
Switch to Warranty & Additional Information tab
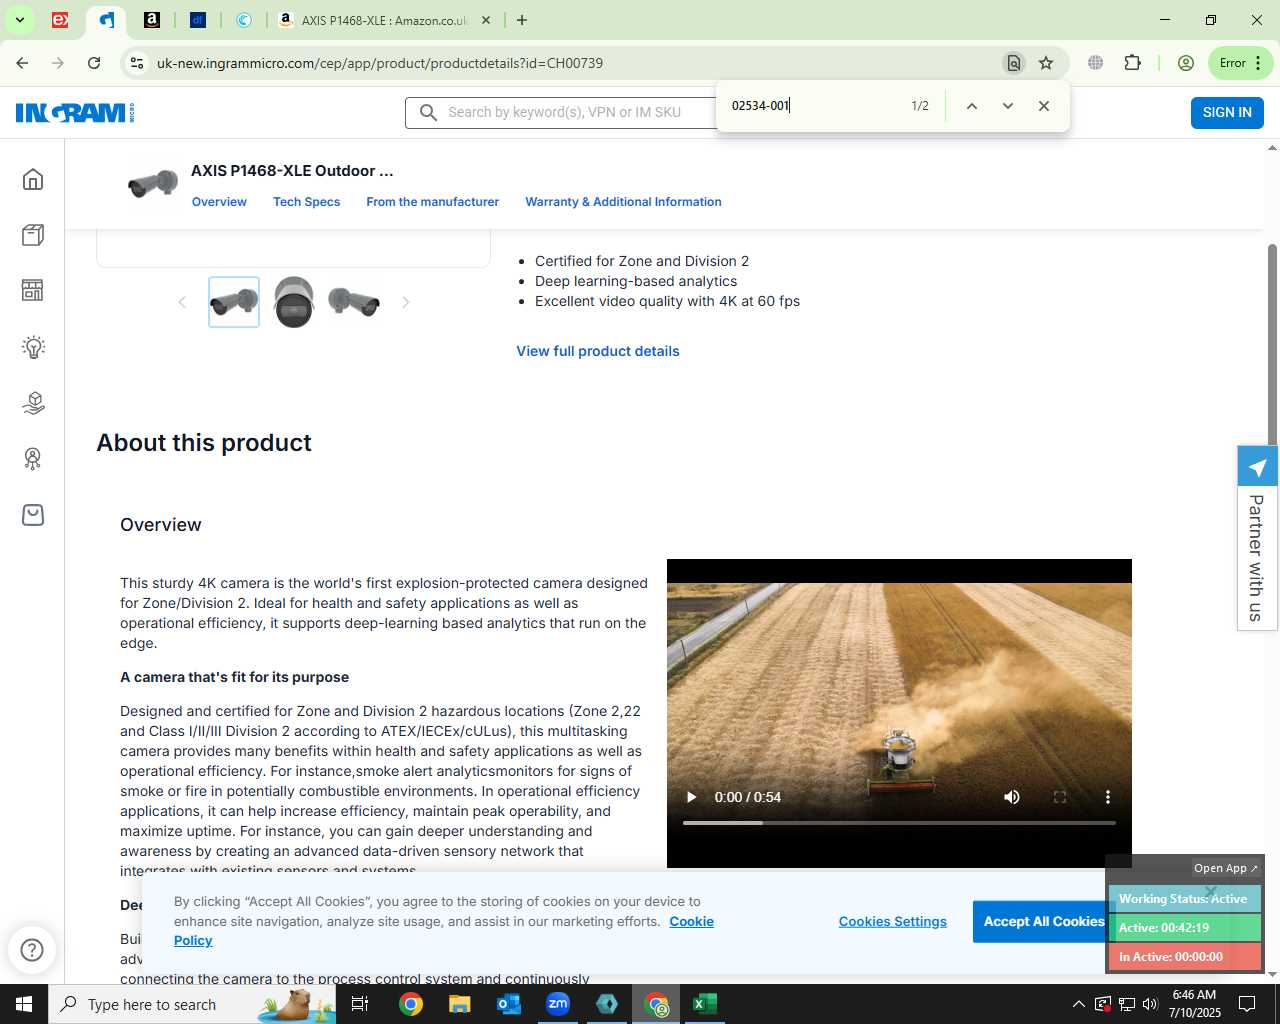623,202
